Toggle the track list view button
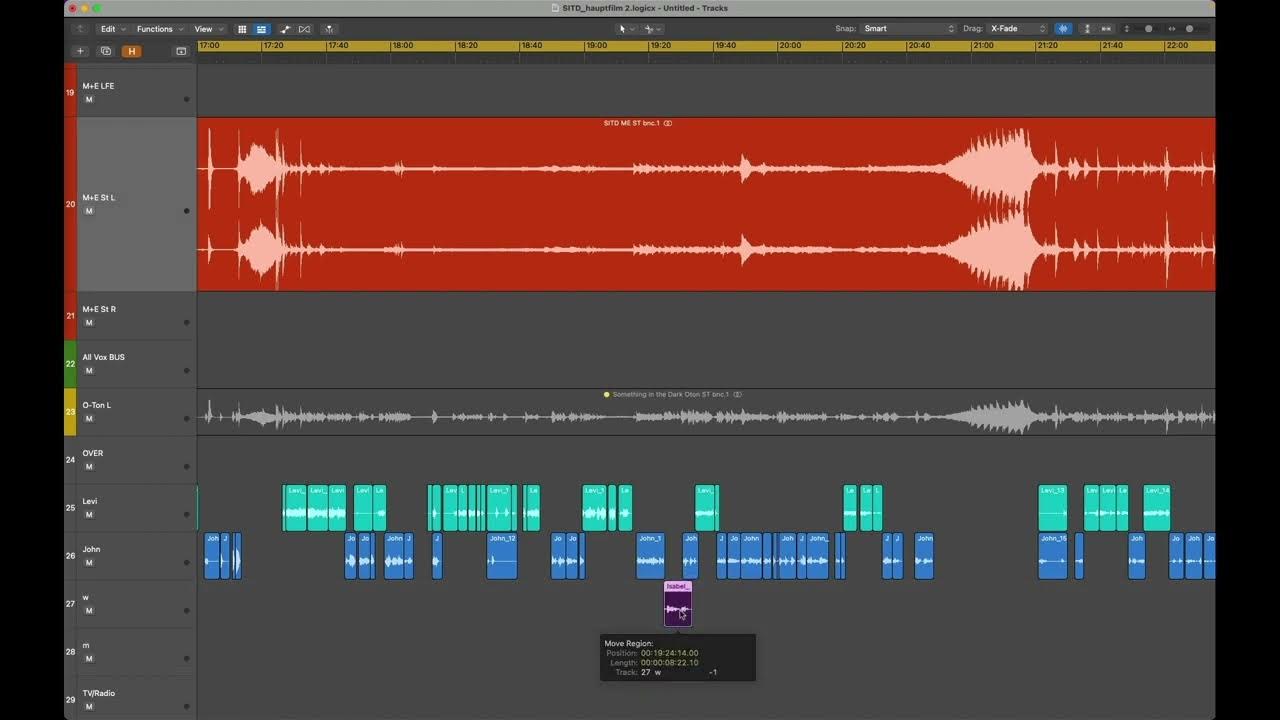Image resolution: width=1280 pixels, height=720 pixels. 261,29
